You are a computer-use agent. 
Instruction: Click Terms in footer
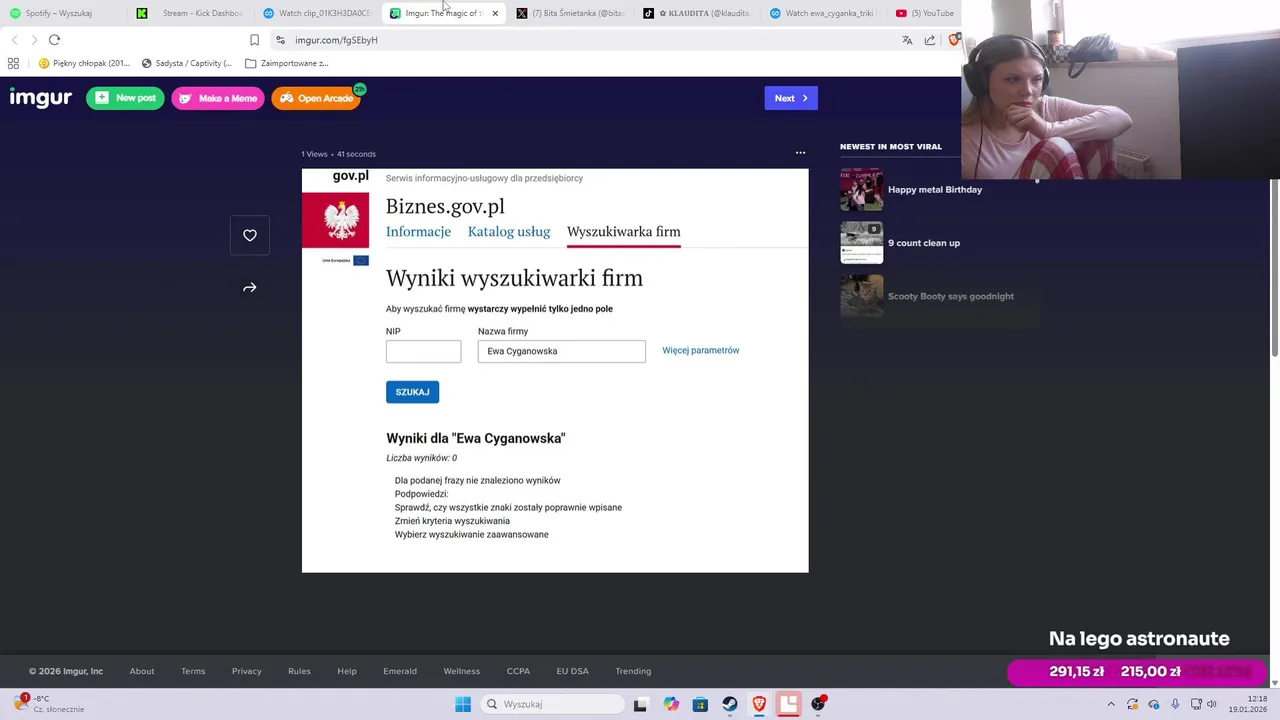click(193, 671)
